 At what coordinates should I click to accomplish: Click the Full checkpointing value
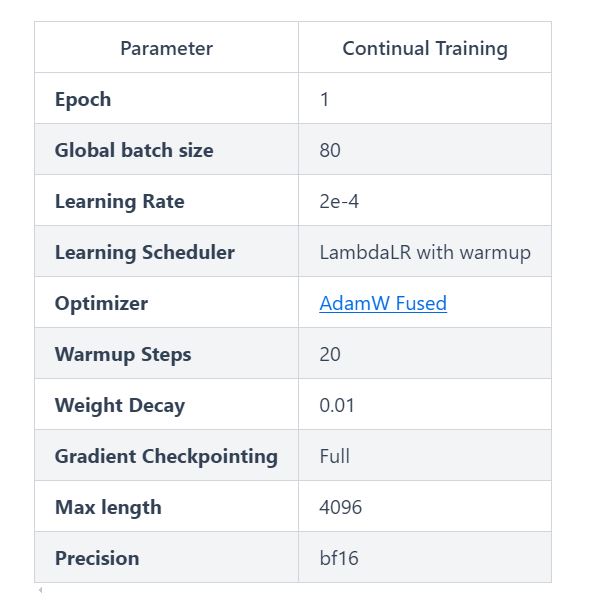coord(334,456)
